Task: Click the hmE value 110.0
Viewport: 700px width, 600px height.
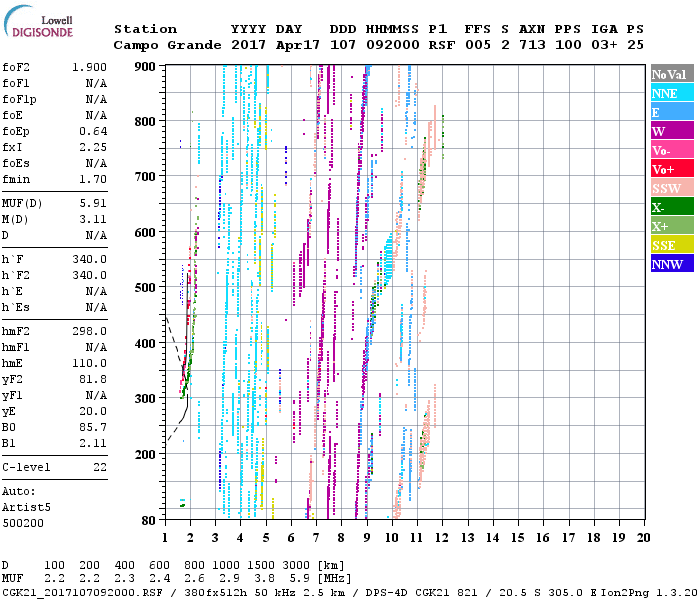Action: (89, 363)
